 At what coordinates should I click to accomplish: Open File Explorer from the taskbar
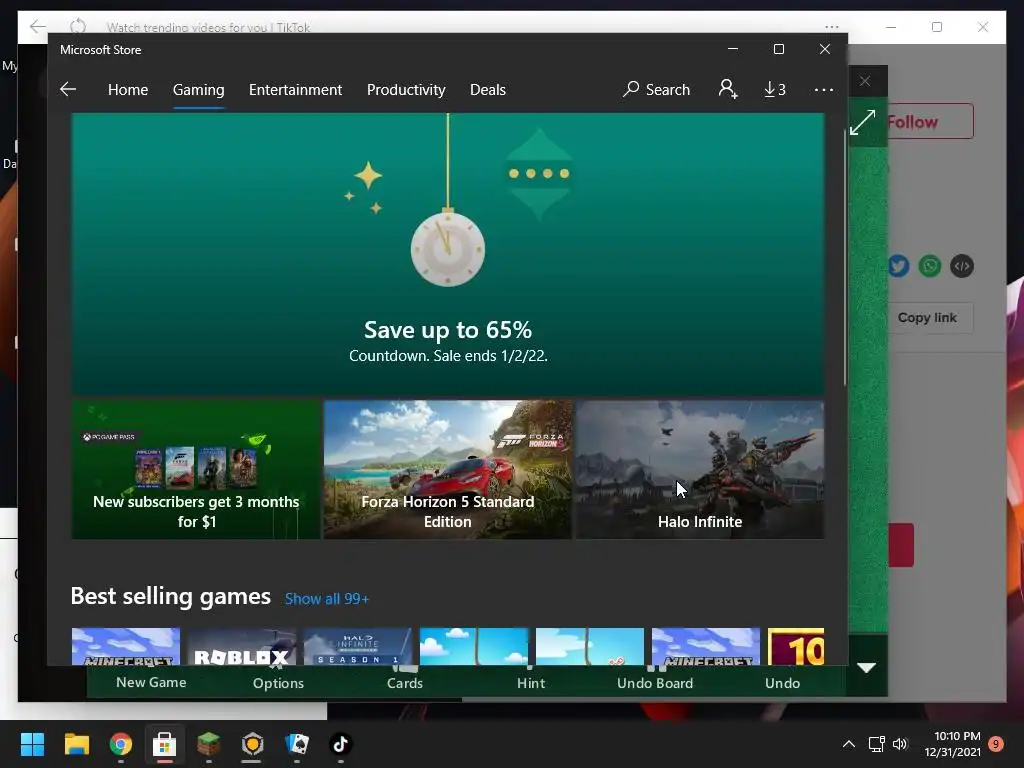click(x=76, y=744)
